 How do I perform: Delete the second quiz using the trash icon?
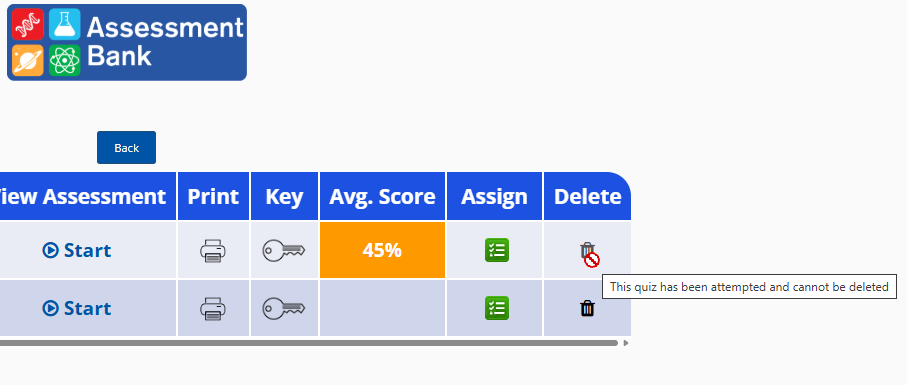pyautogui.click(x=587, y=308)
